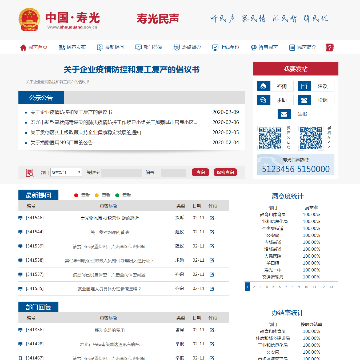
Task: Open headline 关于企业疫情防控和复工复产的倡议书
Action: (x=132, y=70)
